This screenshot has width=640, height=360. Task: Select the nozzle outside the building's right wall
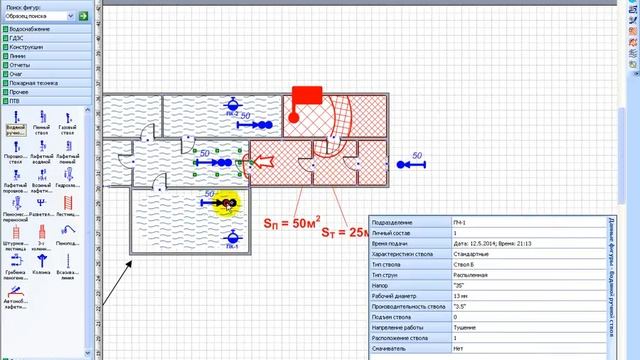click(x=411, y=164)
